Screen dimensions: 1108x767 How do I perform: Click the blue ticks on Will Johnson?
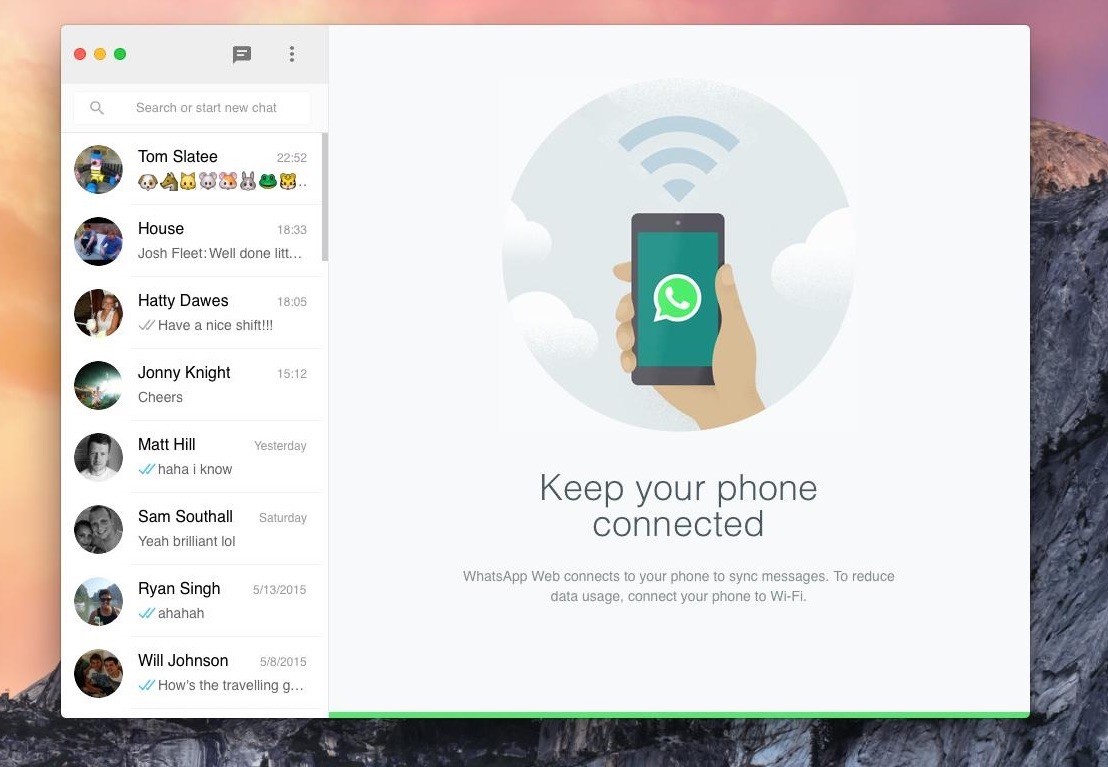(146, 686)
